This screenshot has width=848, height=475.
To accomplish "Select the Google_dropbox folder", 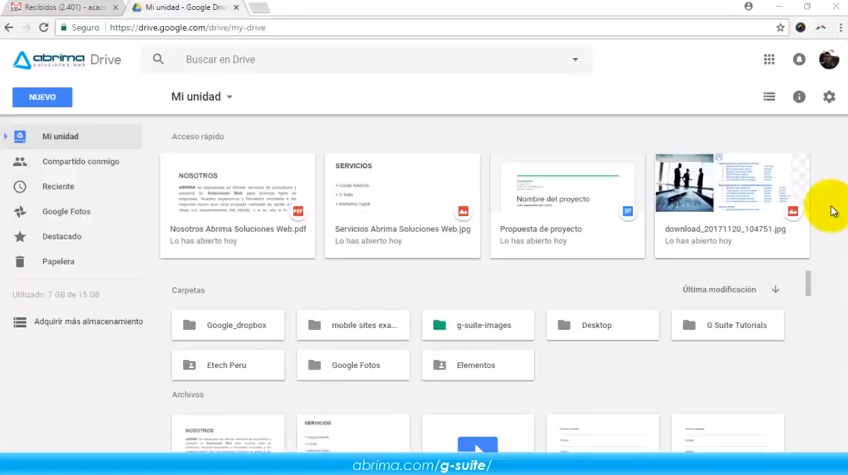I will [x=228, y=325].
